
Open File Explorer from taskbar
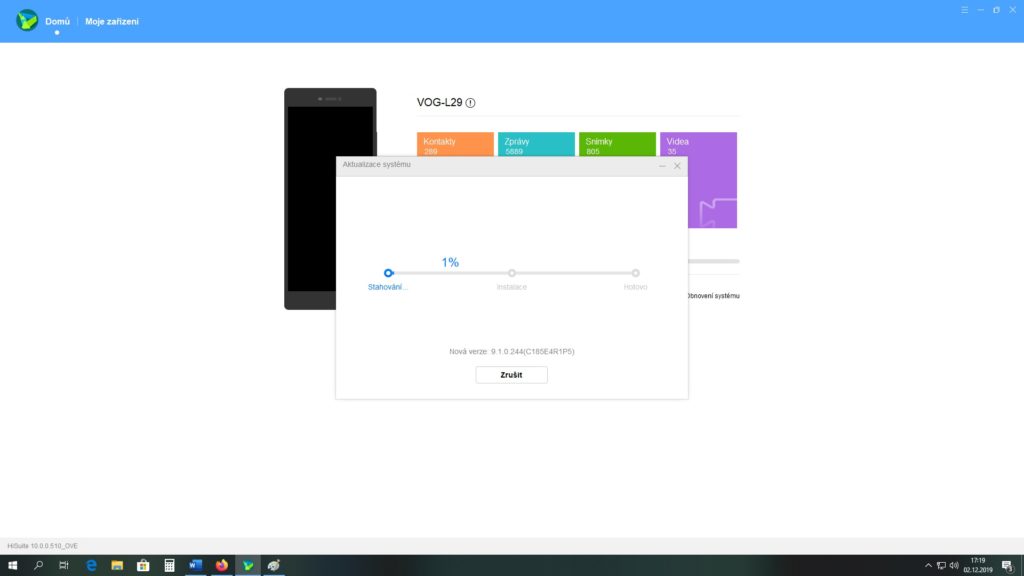(x=117, y=566)
